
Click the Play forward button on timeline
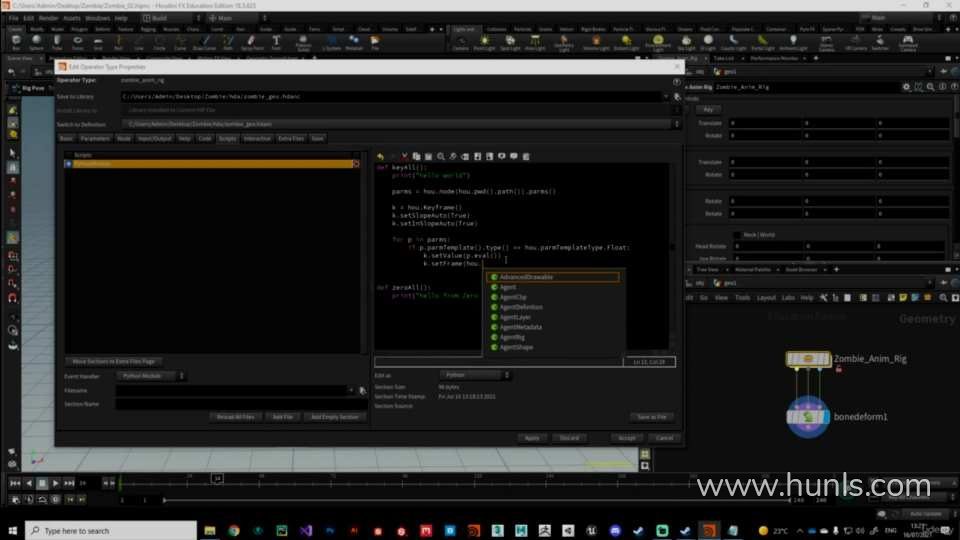click(x=55, y=484)
